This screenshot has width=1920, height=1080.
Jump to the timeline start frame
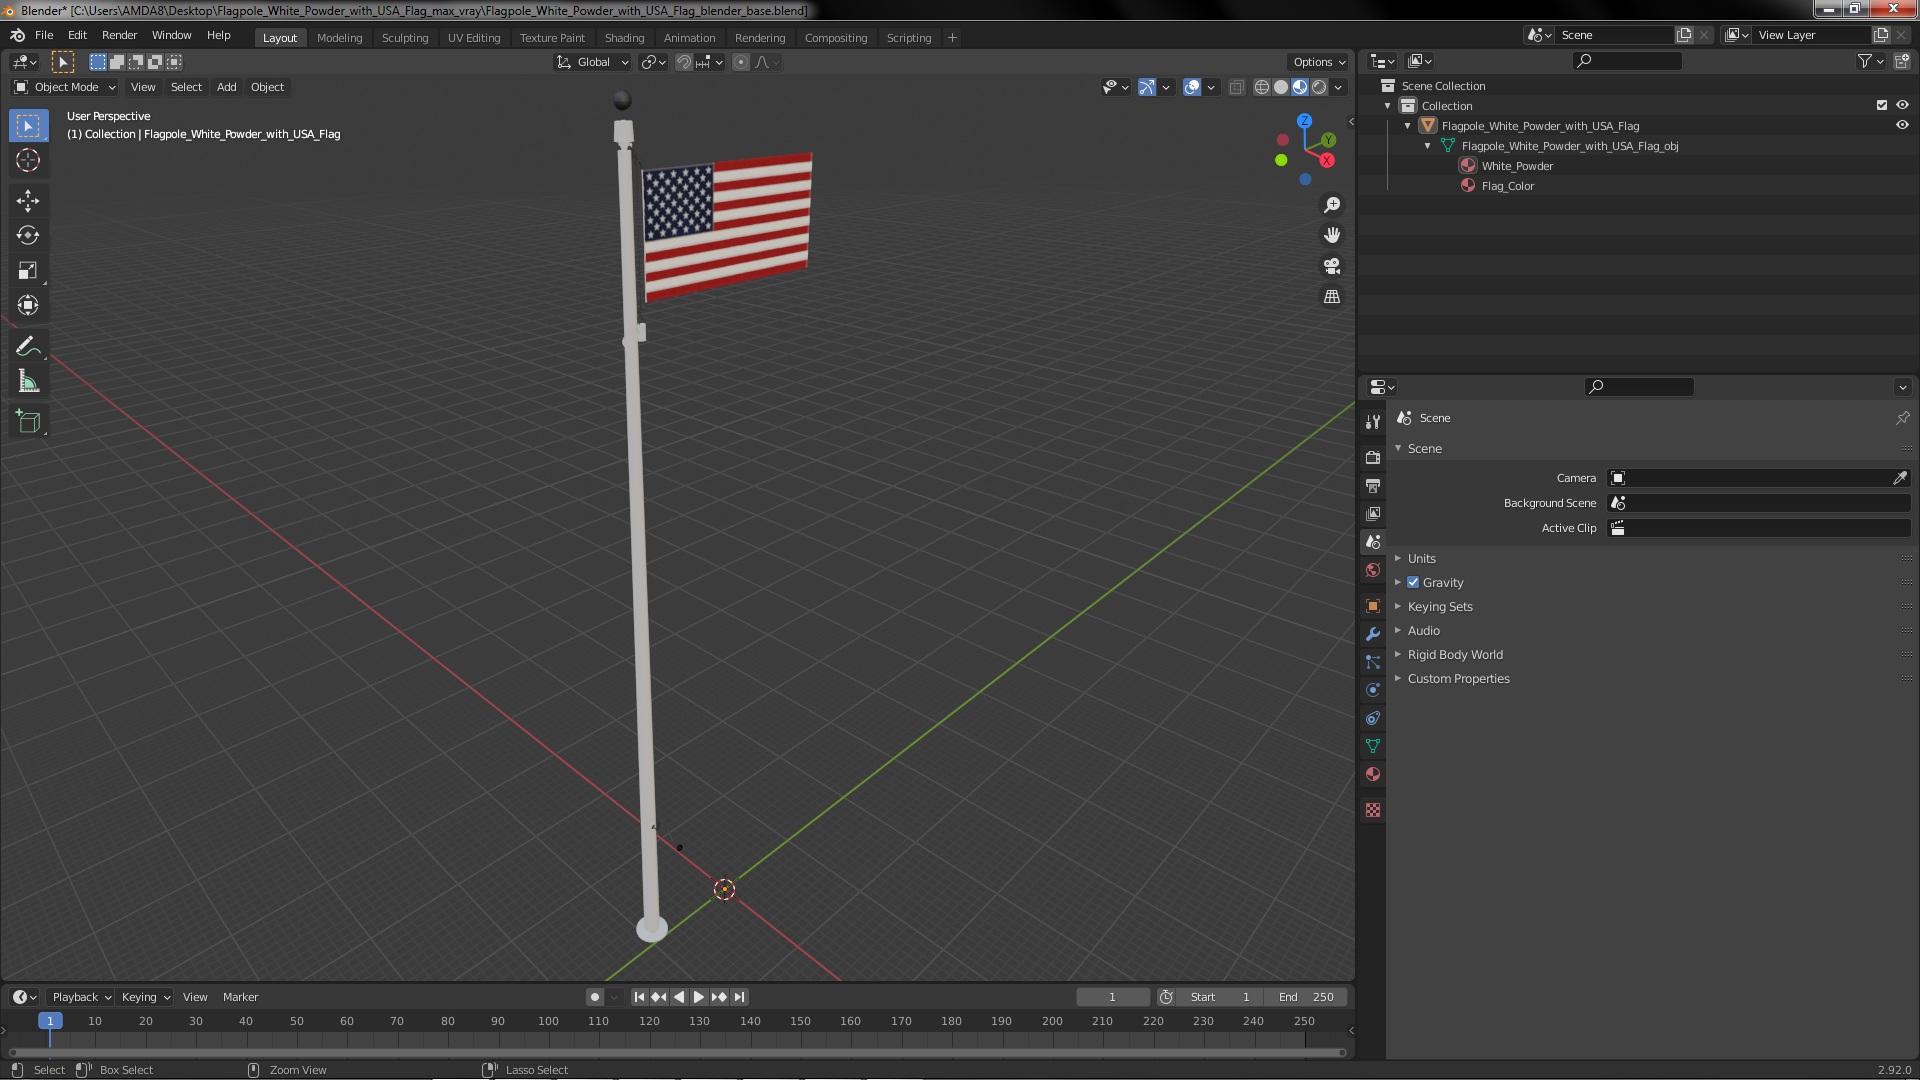click(x=639, y=997)
